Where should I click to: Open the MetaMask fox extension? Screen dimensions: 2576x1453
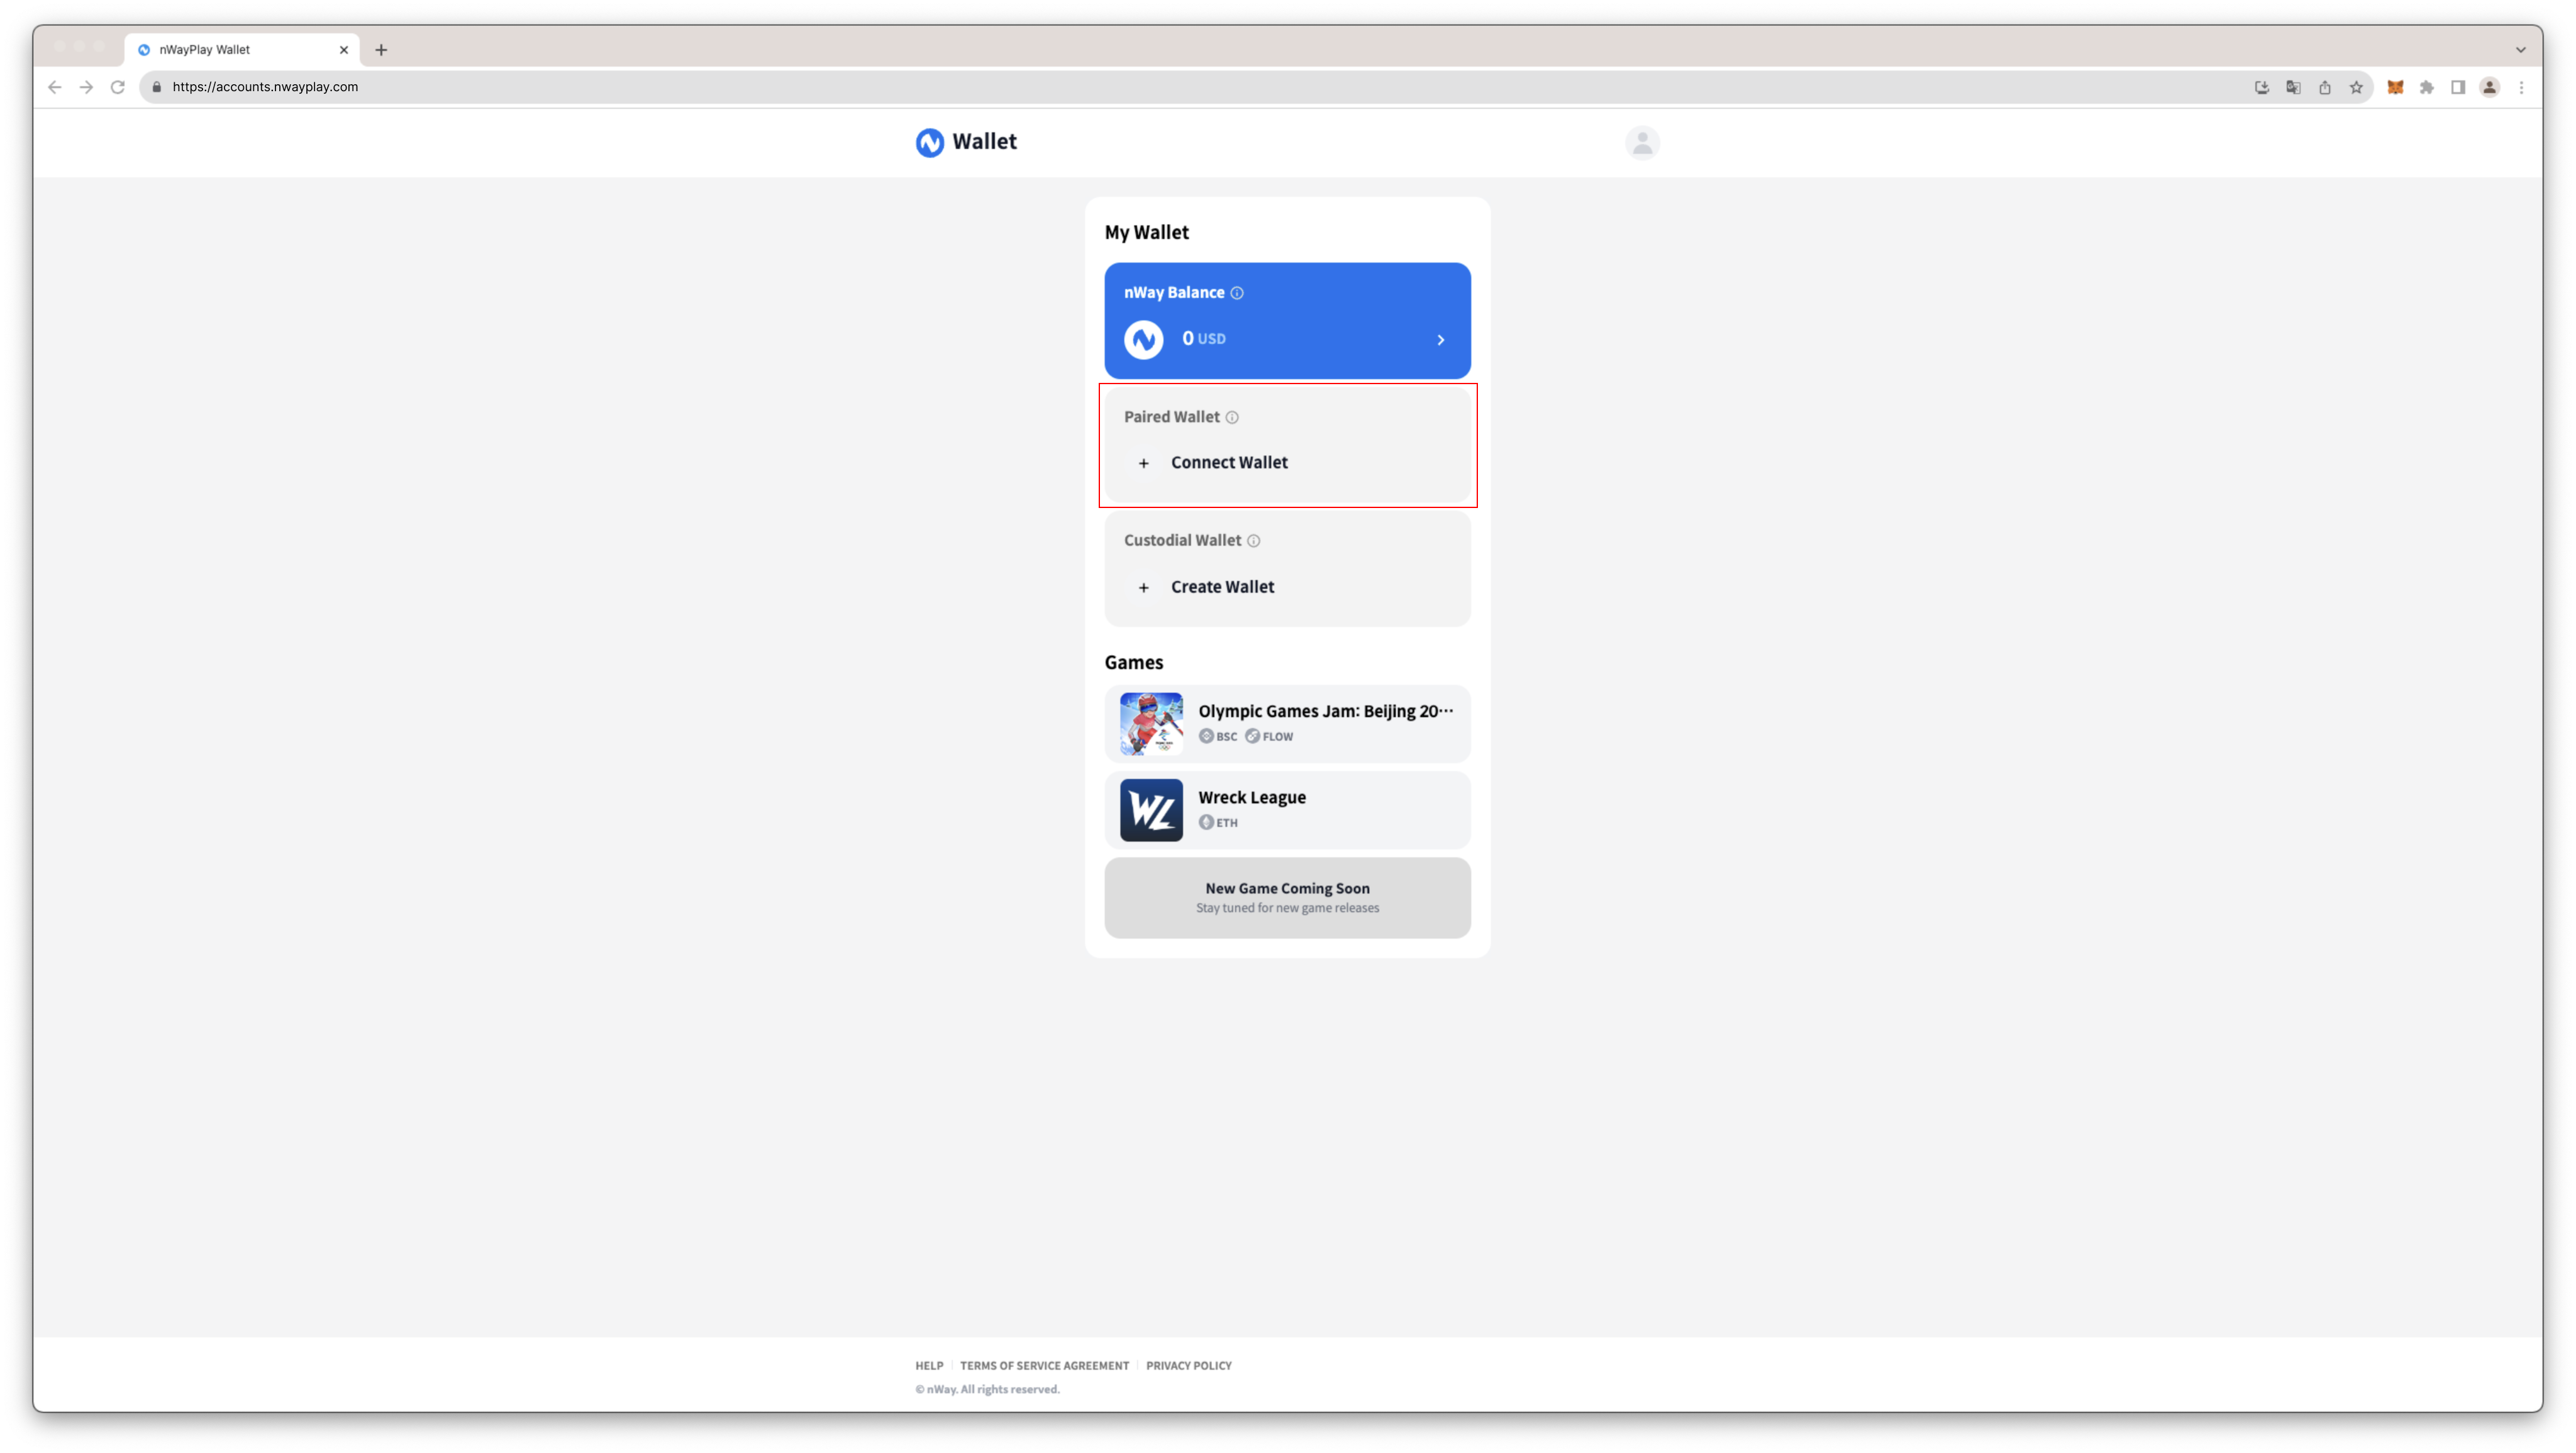click(x=2395, y=88)
